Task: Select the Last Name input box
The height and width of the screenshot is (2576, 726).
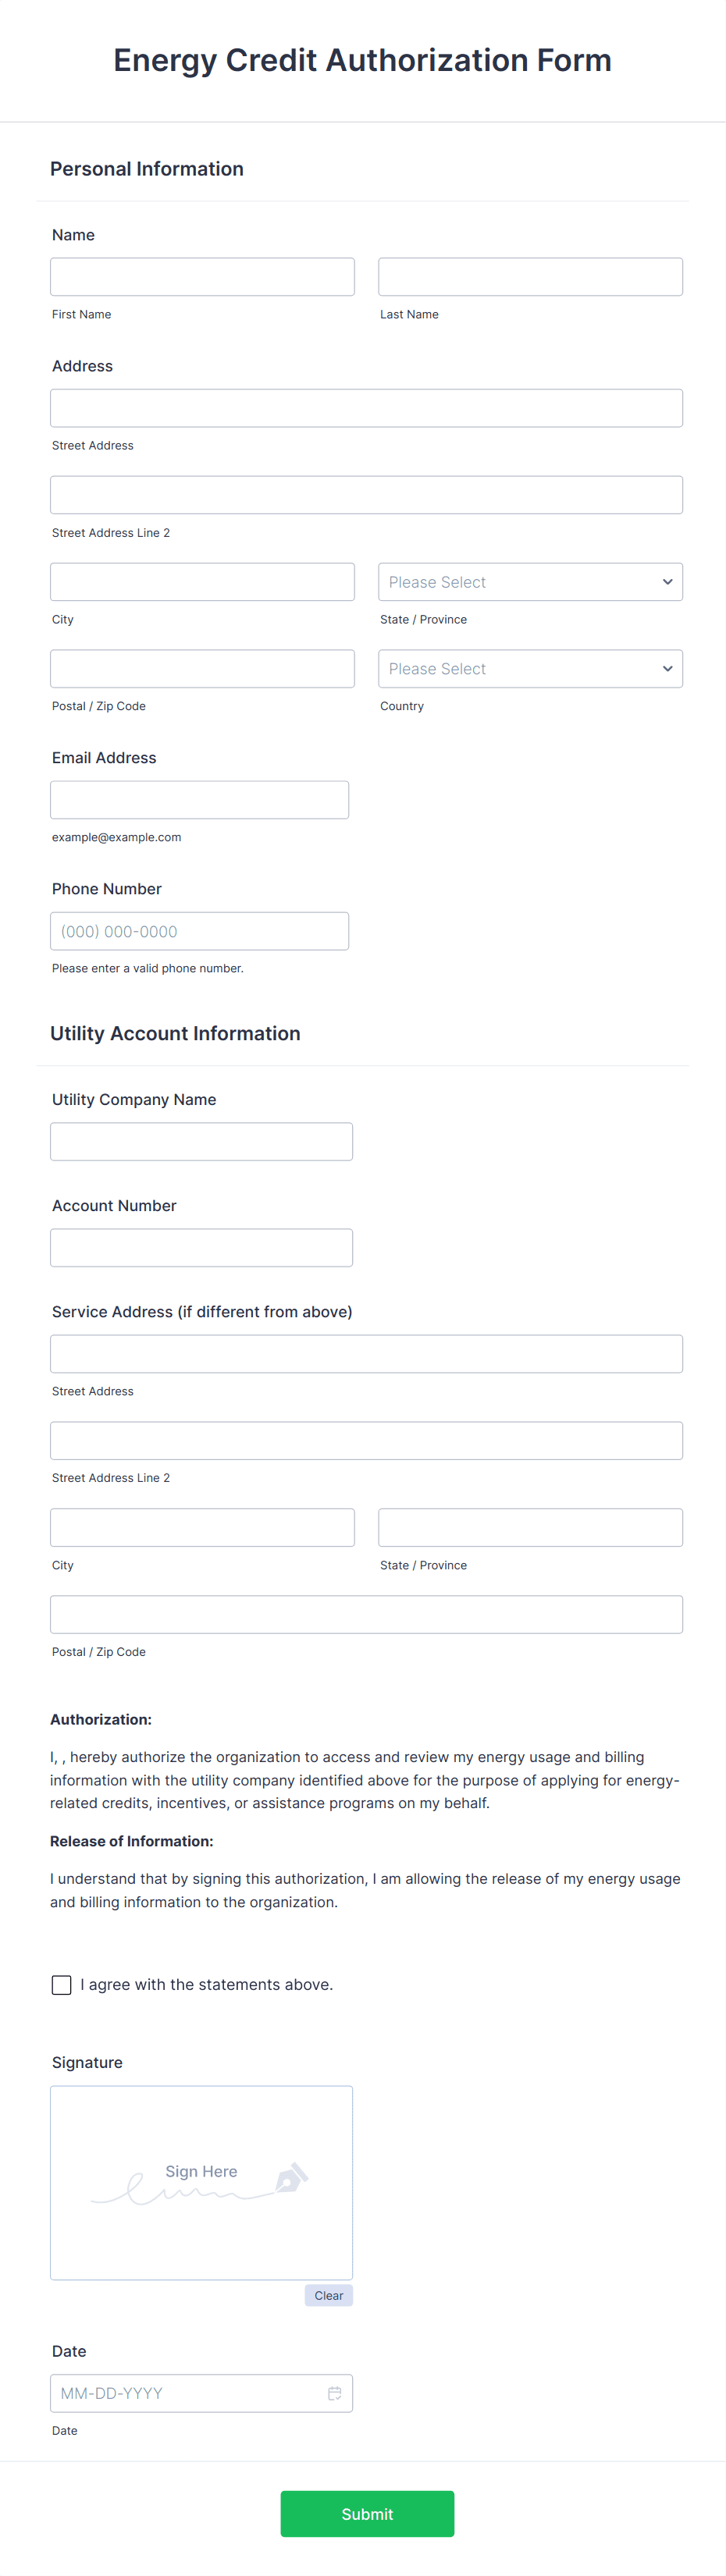Action: pos(530,276)
